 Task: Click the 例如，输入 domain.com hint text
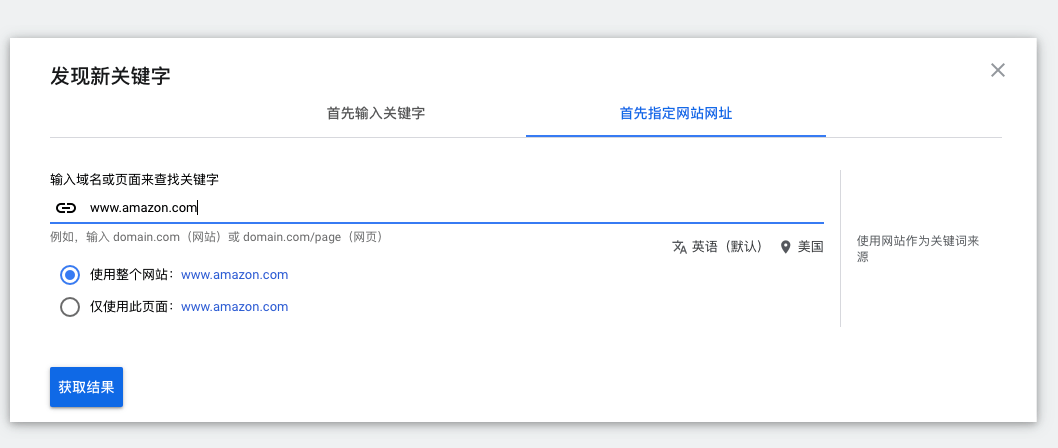point(217,237)
